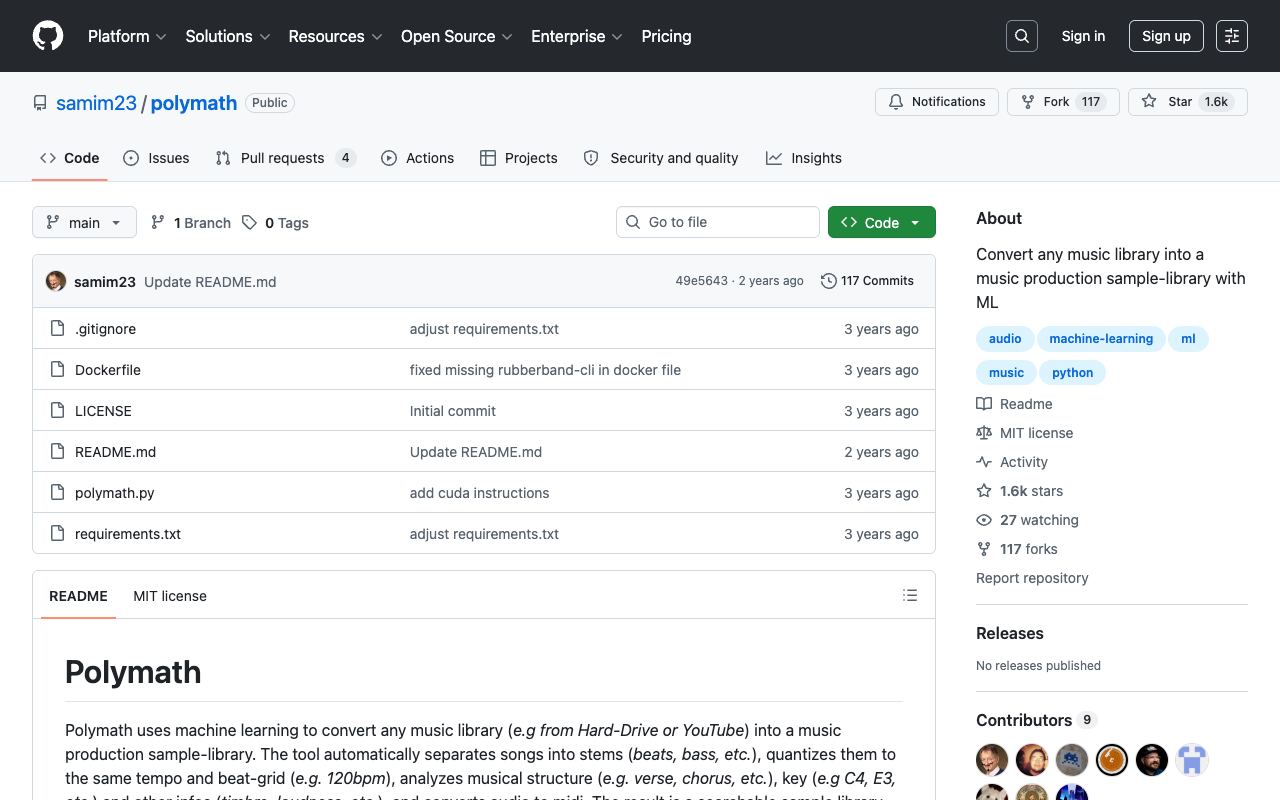
Task: Open commit hash 49e5643
Action: pyautogui.click(x=701, y=281)
